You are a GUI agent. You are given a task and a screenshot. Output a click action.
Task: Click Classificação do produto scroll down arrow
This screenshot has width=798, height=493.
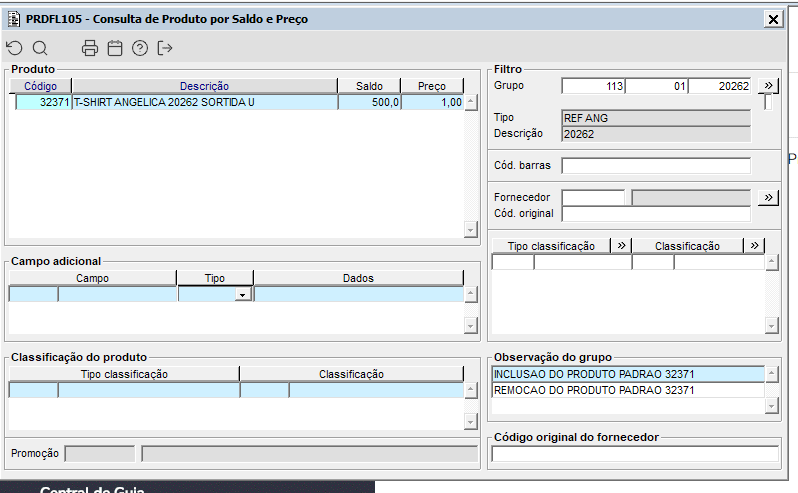tap(471, 421)
